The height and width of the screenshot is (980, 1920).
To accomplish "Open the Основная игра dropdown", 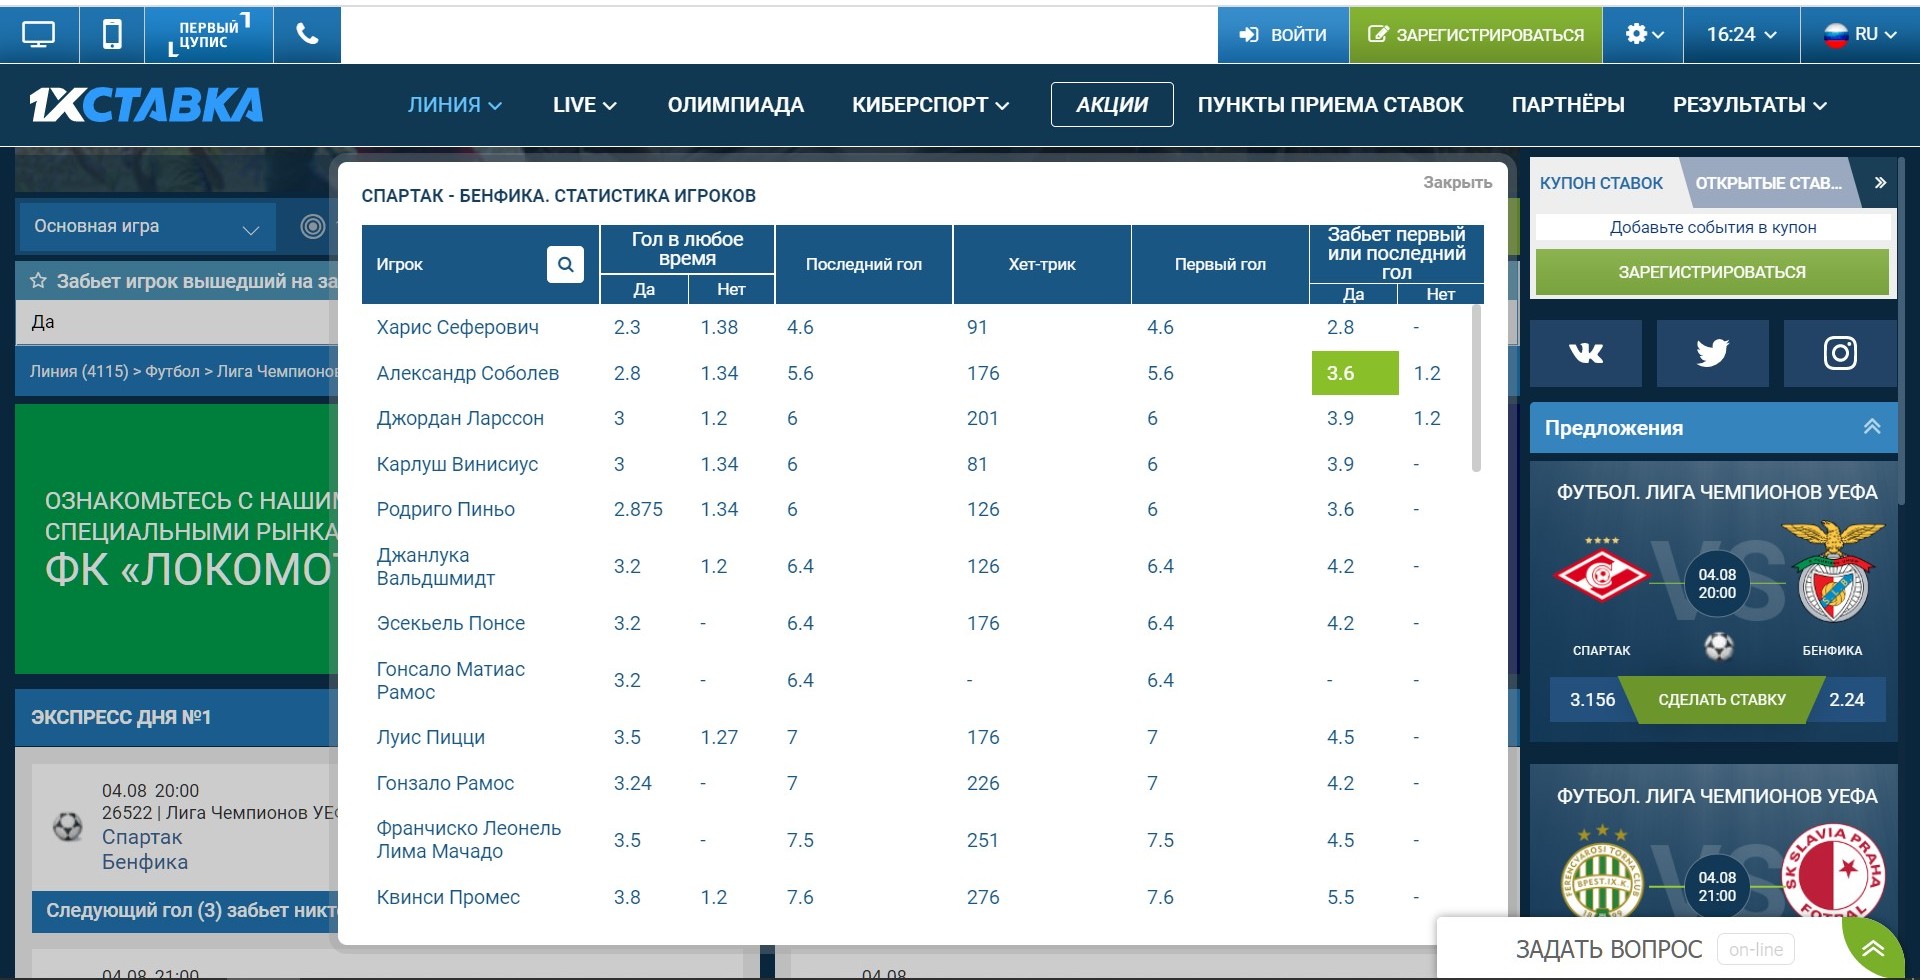I will [x=147, y=227].
